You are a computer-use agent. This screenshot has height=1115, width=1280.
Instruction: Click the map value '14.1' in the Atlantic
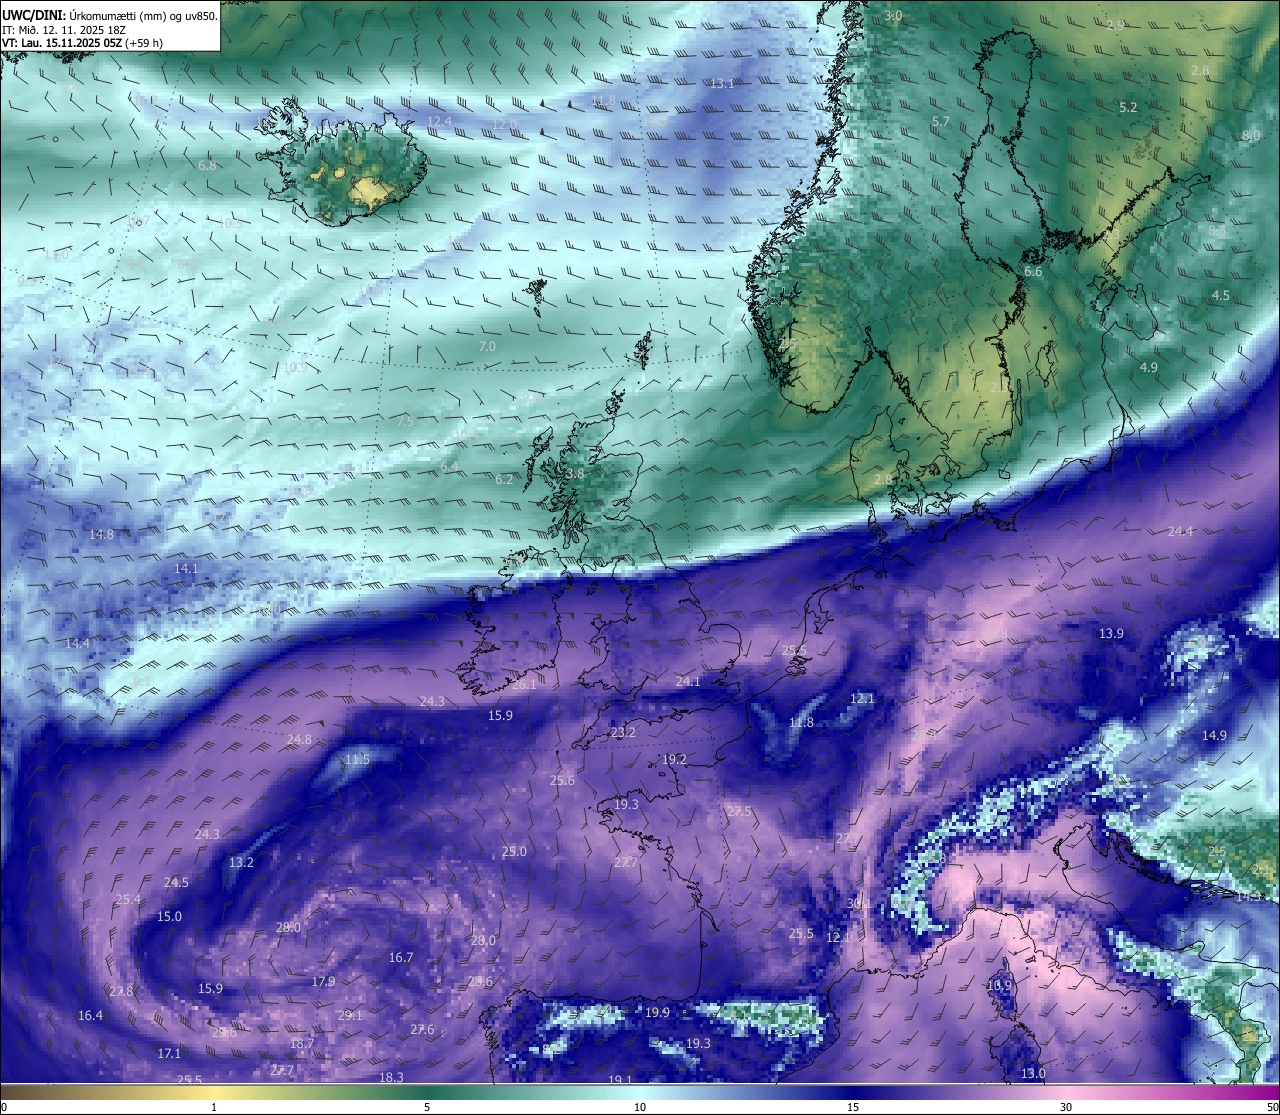[x=186, y=568]
